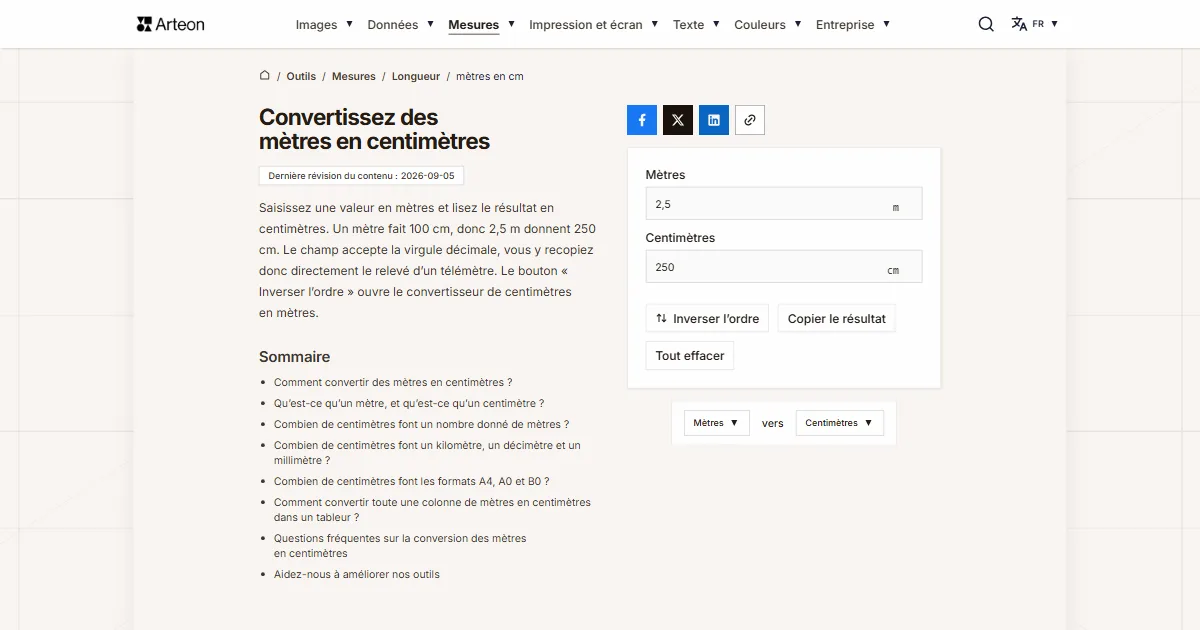Open Longueur breadcrumb link
This screenshot has height=630, width=1200.
click(x=416, y=76)
